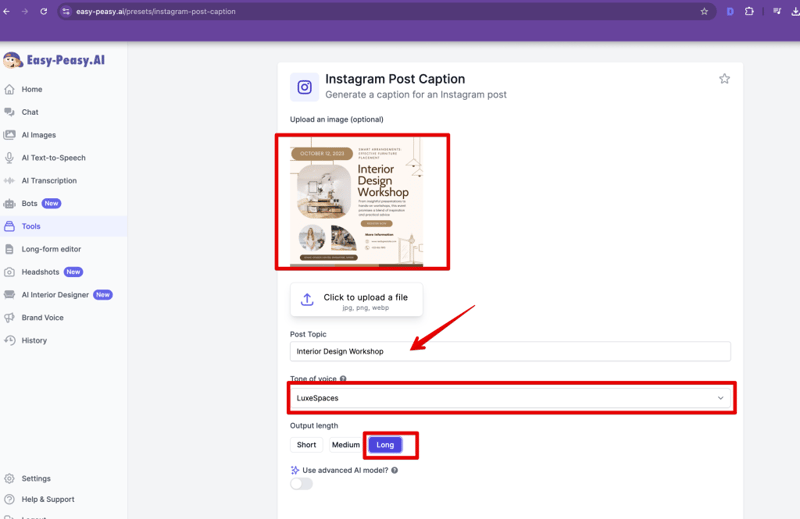Click the uploaded Interior Design Workshop image
Viewport: 800px width, 519px height.
[x=357, y=203]
